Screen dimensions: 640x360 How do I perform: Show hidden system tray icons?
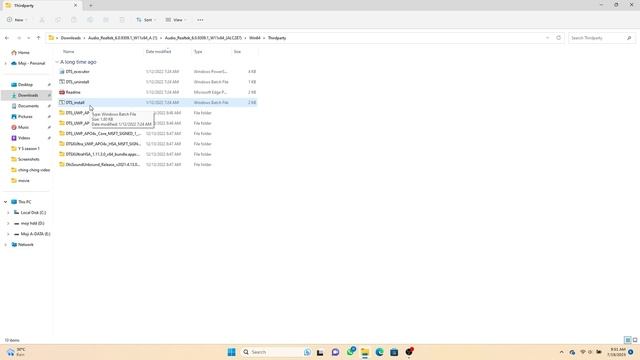tap(561, 352)
